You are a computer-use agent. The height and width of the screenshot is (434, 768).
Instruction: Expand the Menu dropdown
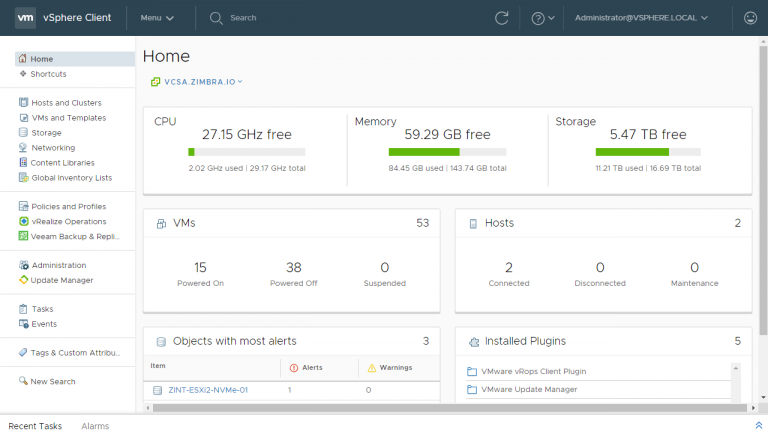[157, 18]
